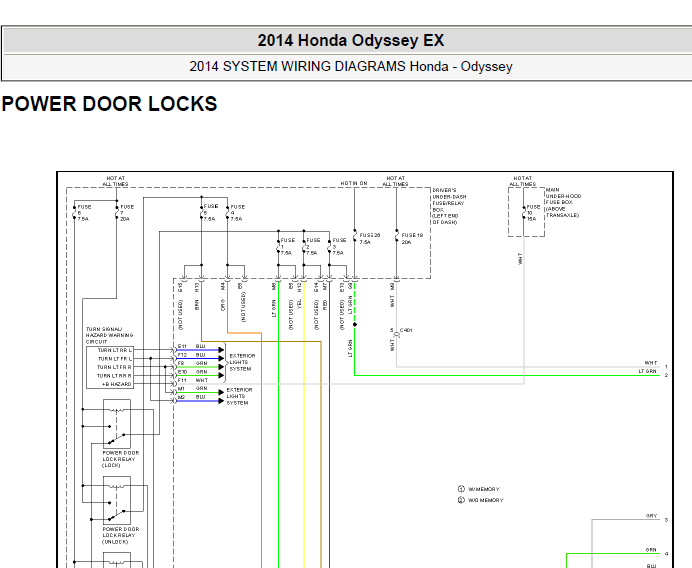
Task: Click the 'F9 GRN' connector label
Action: tap(192, 363)
